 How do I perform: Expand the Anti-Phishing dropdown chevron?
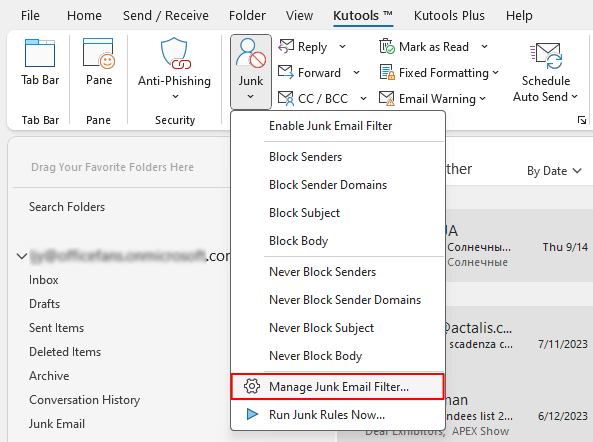175,96
